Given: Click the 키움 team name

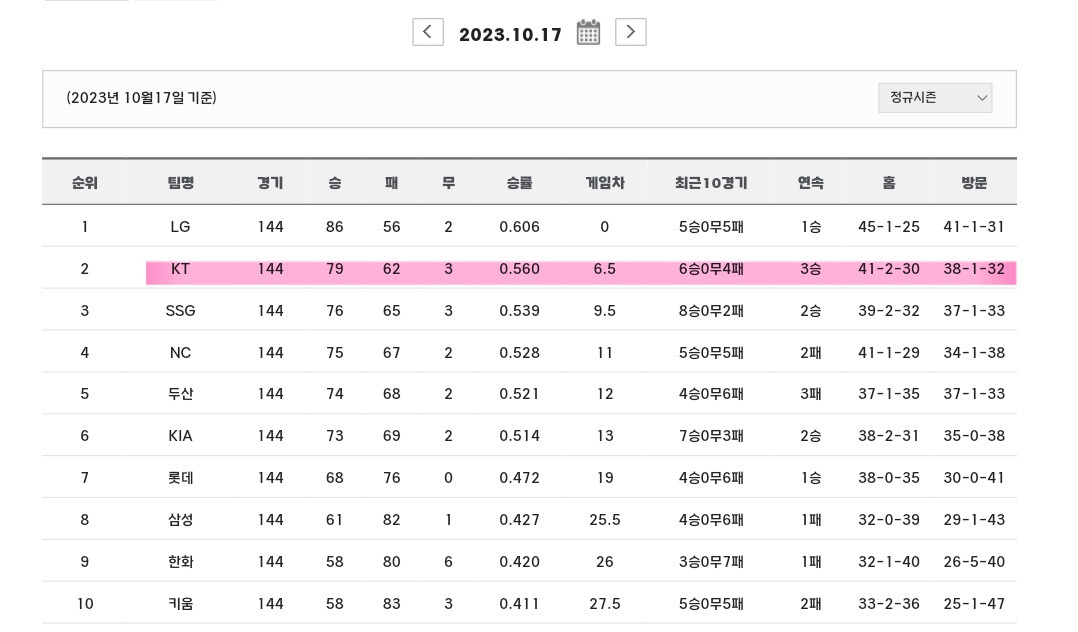Looking at the screenshot, I should pos(181,604).
